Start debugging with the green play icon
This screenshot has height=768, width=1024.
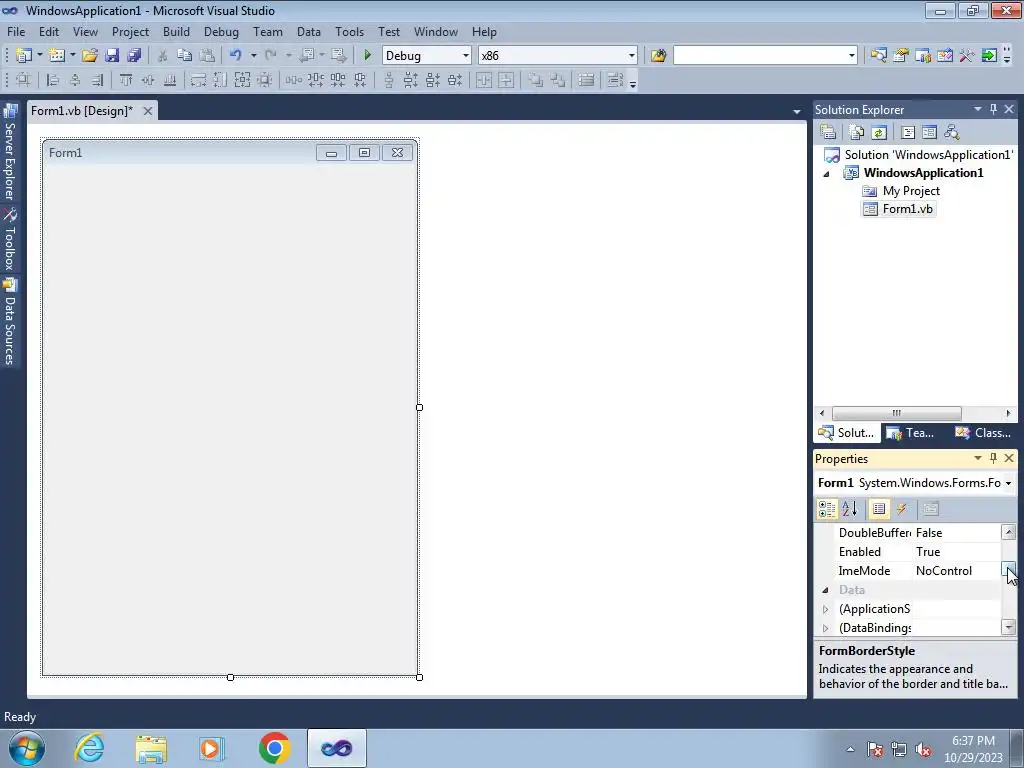367,56
